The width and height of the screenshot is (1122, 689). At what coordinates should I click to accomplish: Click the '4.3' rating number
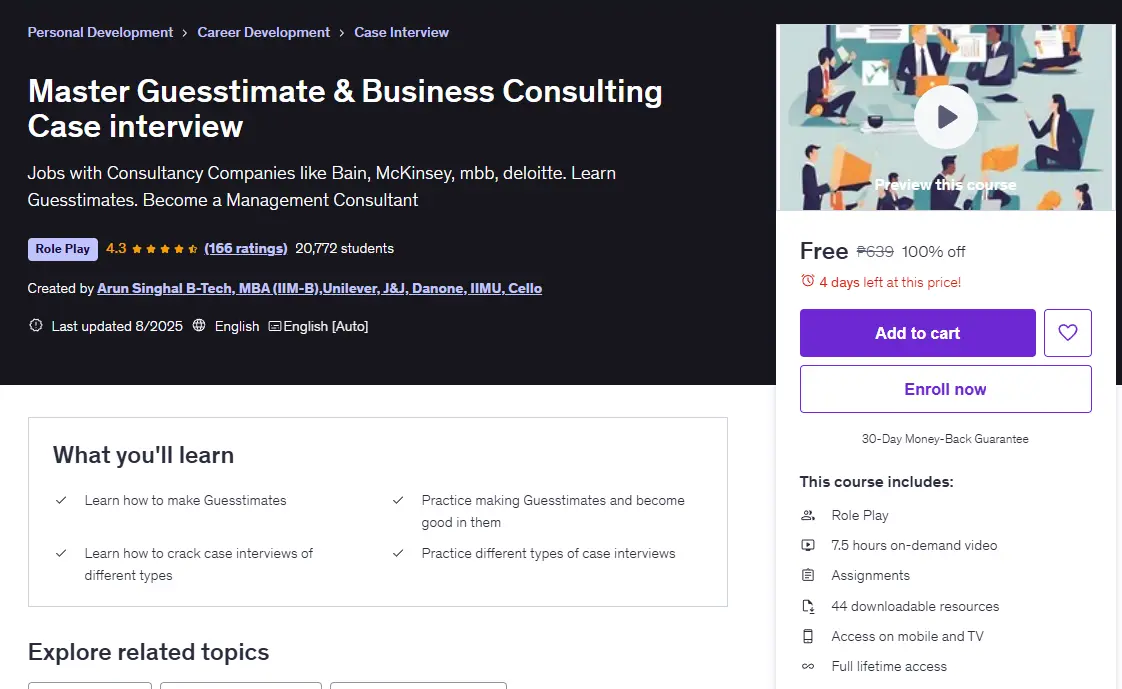[x=116, y=248]
